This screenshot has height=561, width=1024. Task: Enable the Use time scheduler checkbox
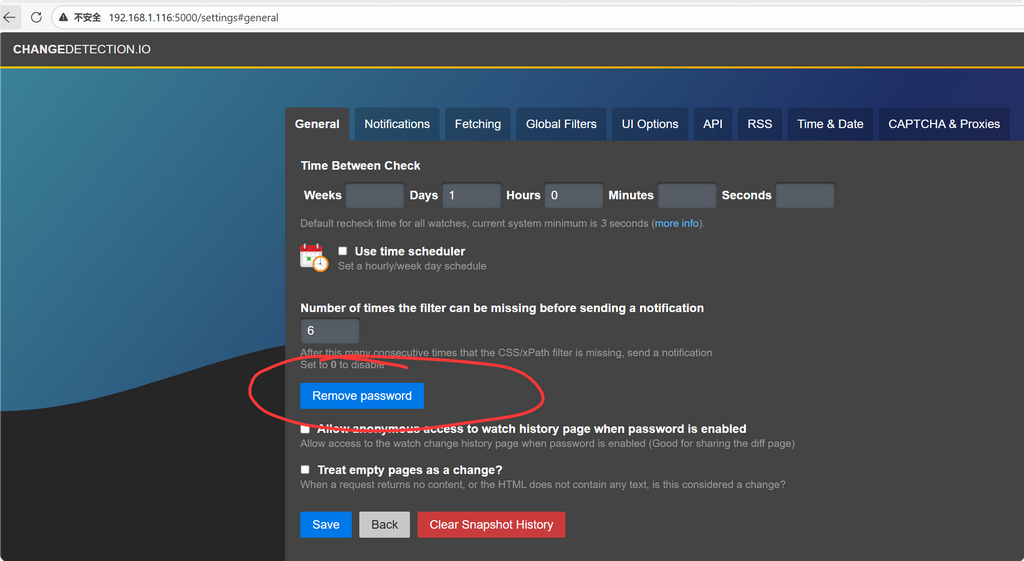(x=343, y=251)
